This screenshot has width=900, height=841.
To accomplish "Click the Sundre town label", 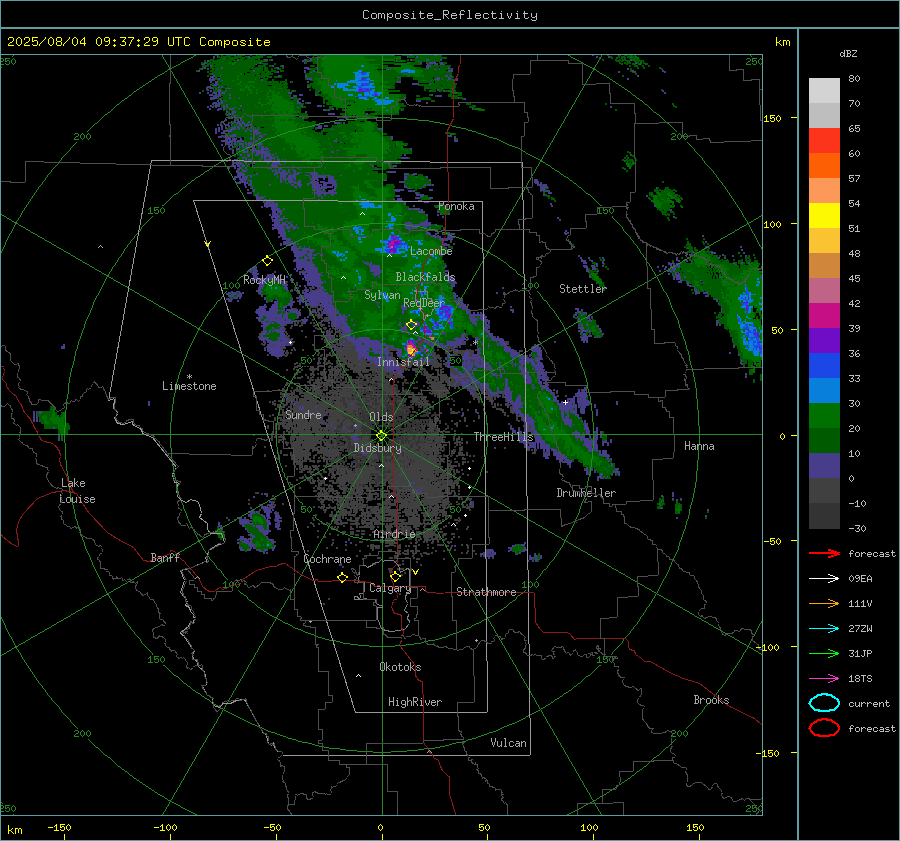I will [303, 414].
